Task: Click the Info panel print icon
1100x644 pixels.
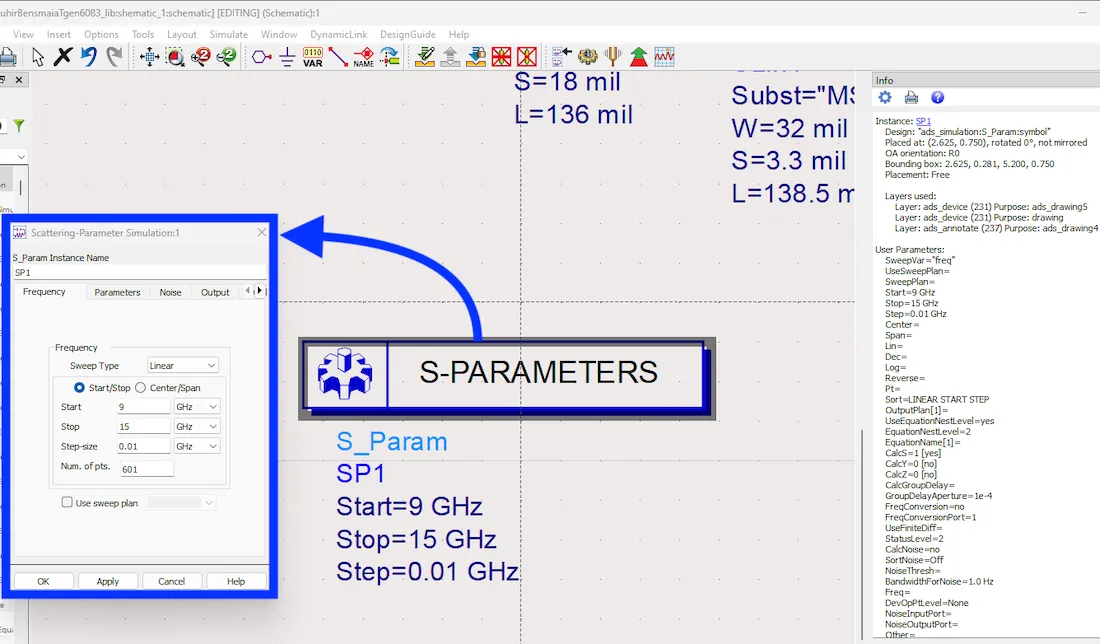Action: tap(911, 98)
